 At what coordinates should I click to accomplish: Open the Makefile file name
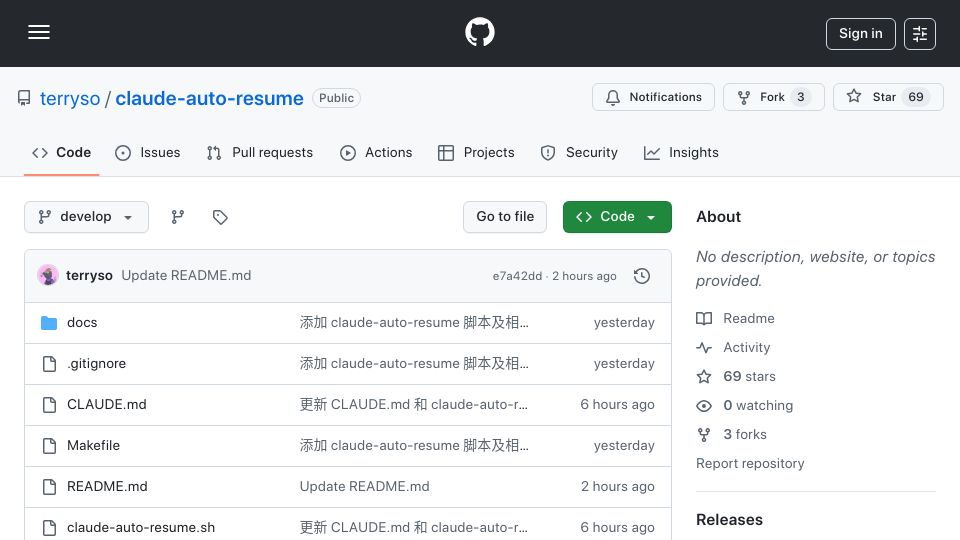[x=93, y=446]
